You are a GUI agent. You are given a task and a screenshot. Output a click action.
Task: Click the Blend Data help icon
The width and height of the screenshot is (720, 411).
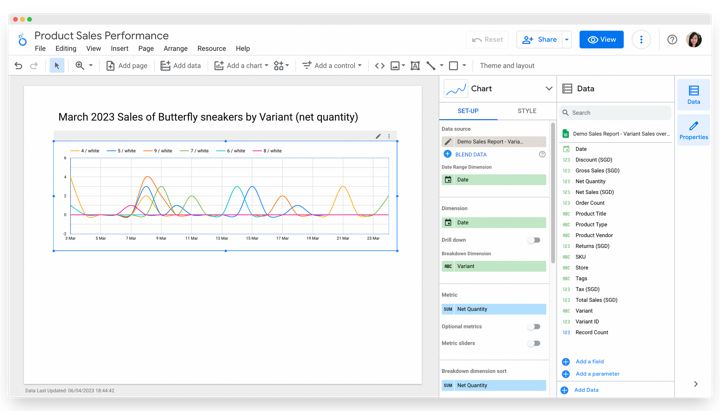click(x=542, y=154)
